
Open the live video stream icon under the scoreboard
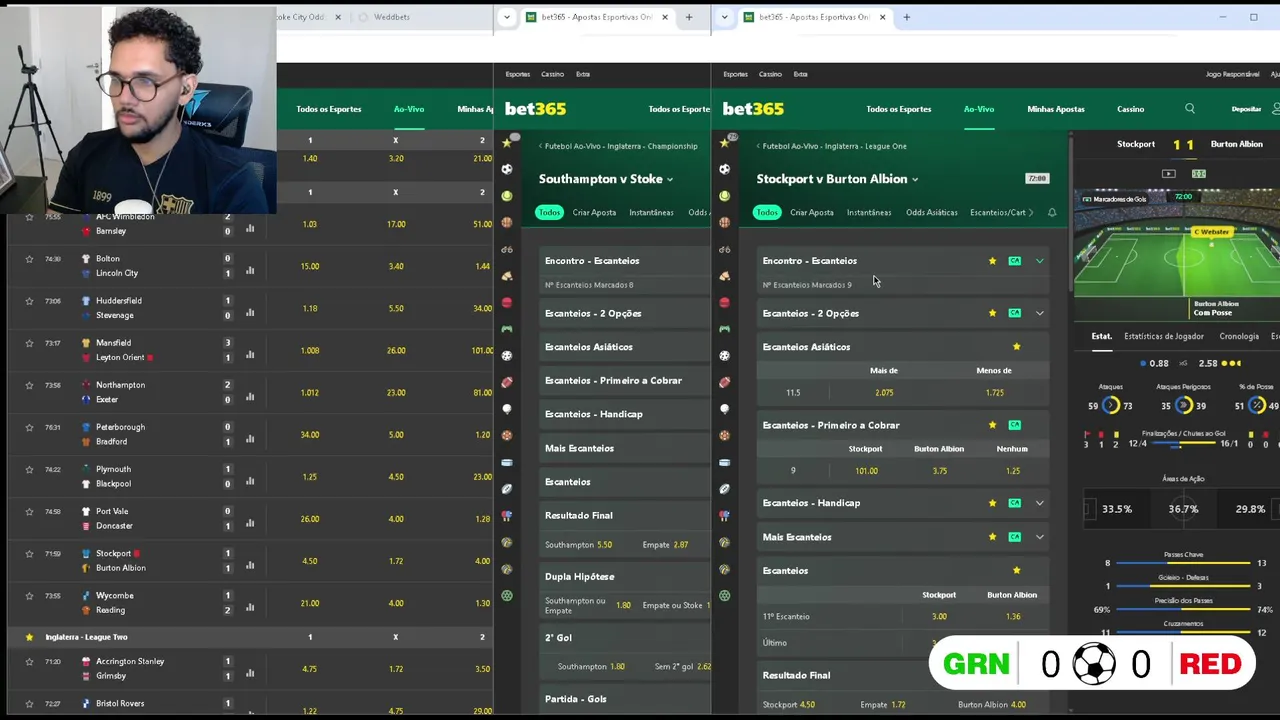click(x=1168, y=174)
